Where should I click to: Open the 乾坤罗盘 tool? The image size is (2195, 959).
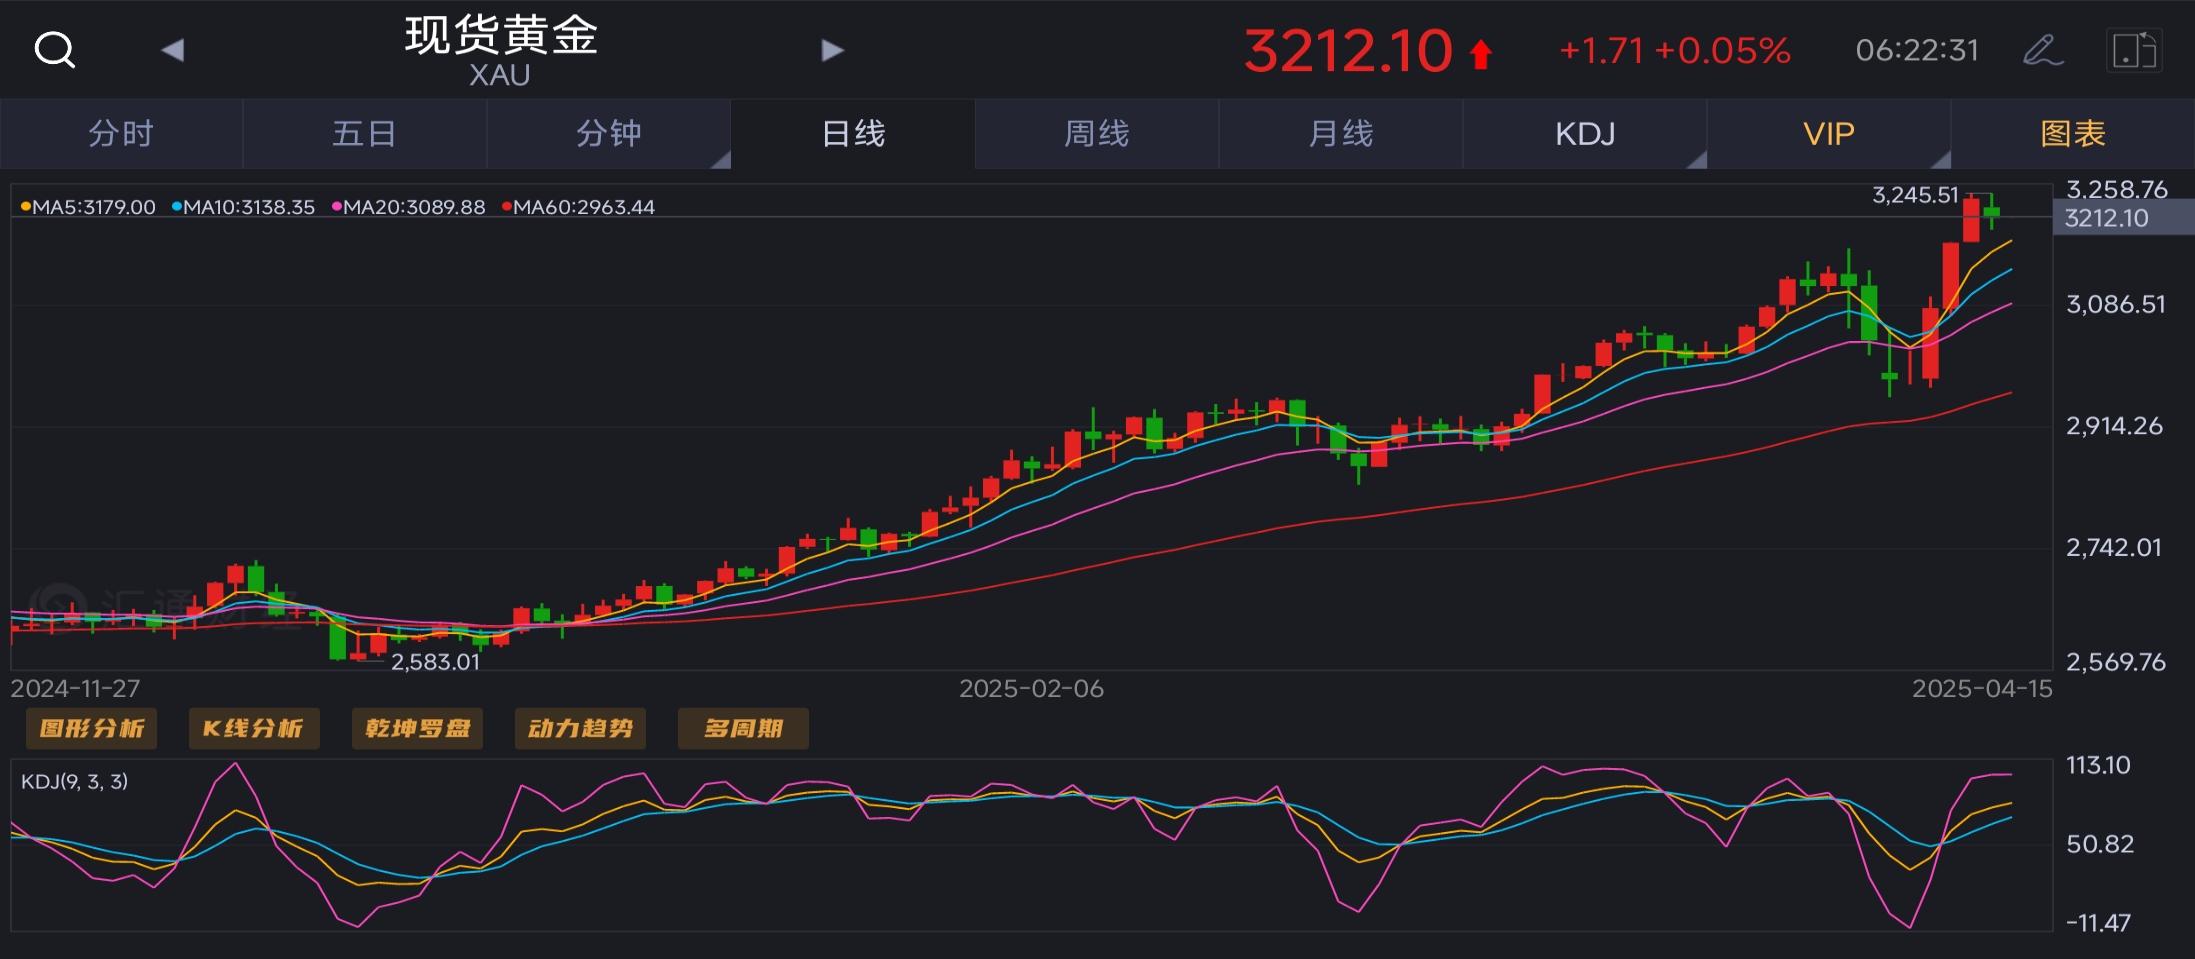click(417, 728)
